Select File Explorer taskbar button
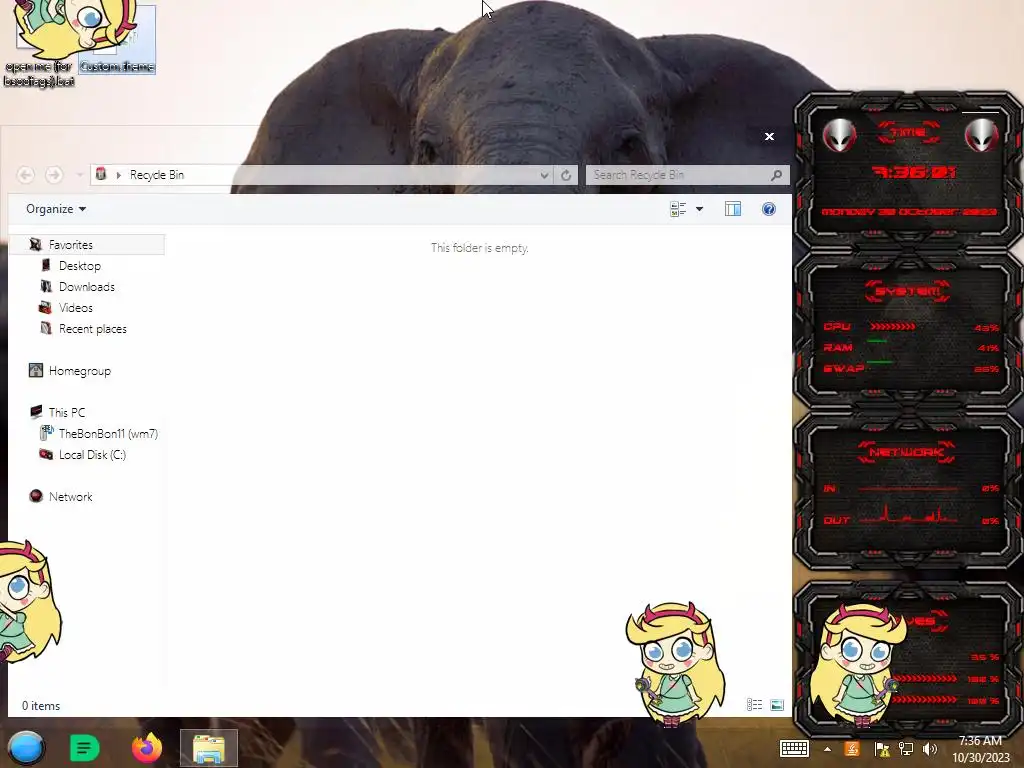The width and height of the screenshot is (1024, 768). [x=209, y=748]
